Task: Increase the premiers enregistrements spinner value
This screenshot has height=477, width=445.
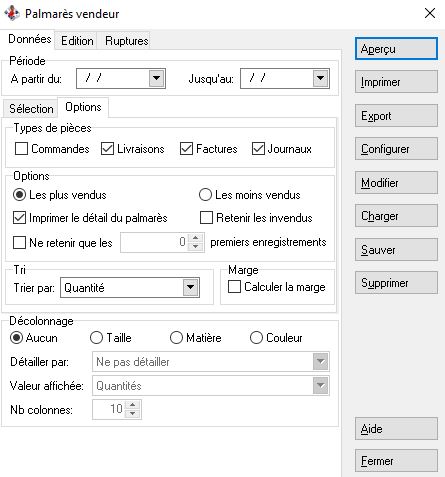Action: [195, 238]
